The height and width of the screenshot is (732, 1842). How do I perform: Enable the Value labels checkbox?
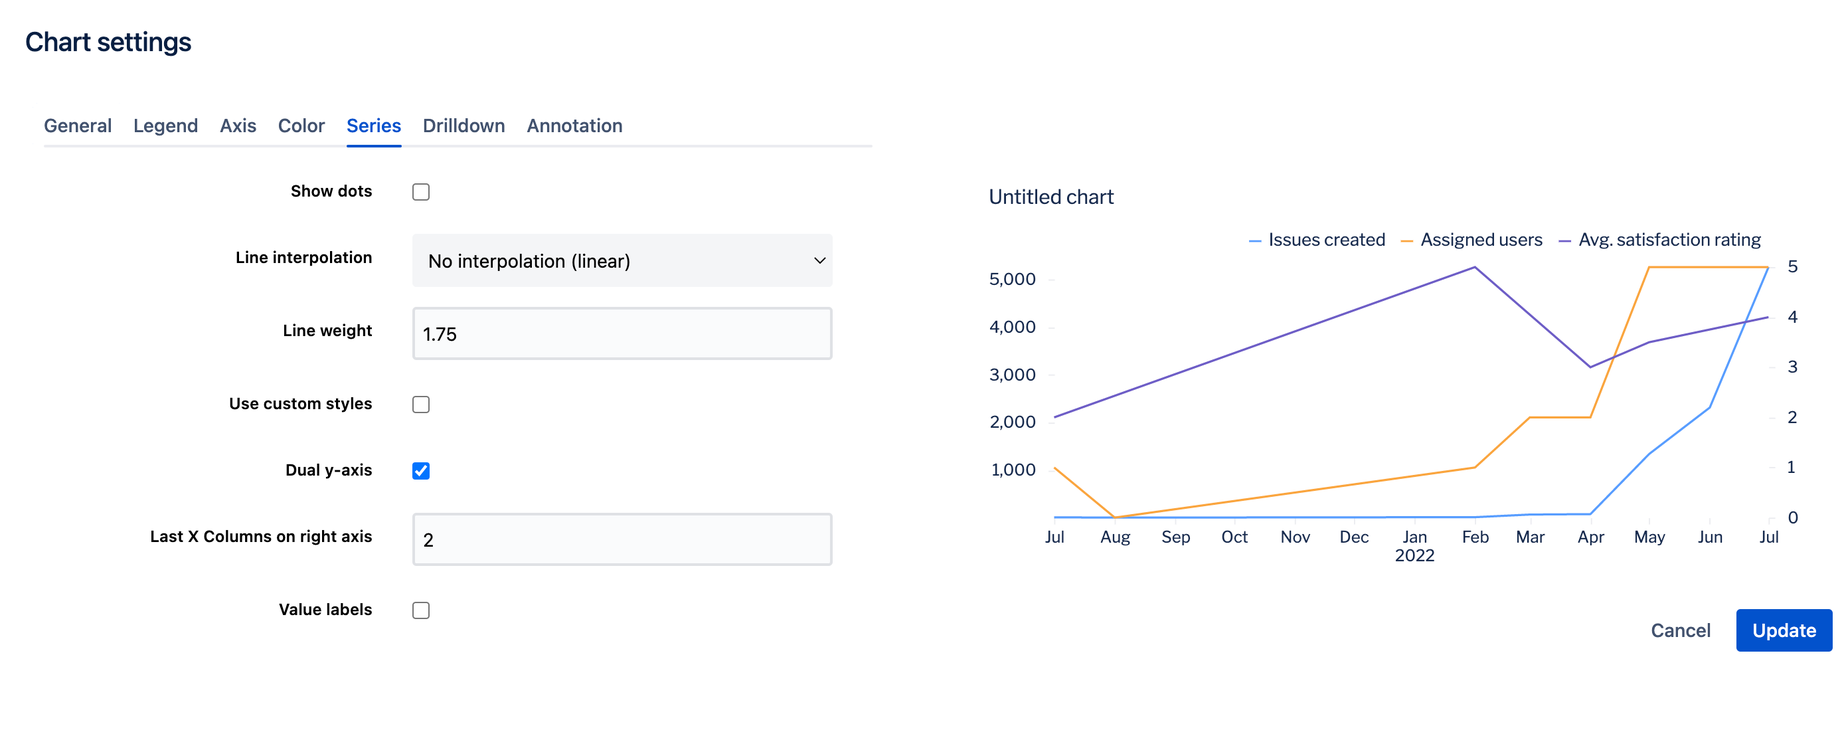click(421, 610)
